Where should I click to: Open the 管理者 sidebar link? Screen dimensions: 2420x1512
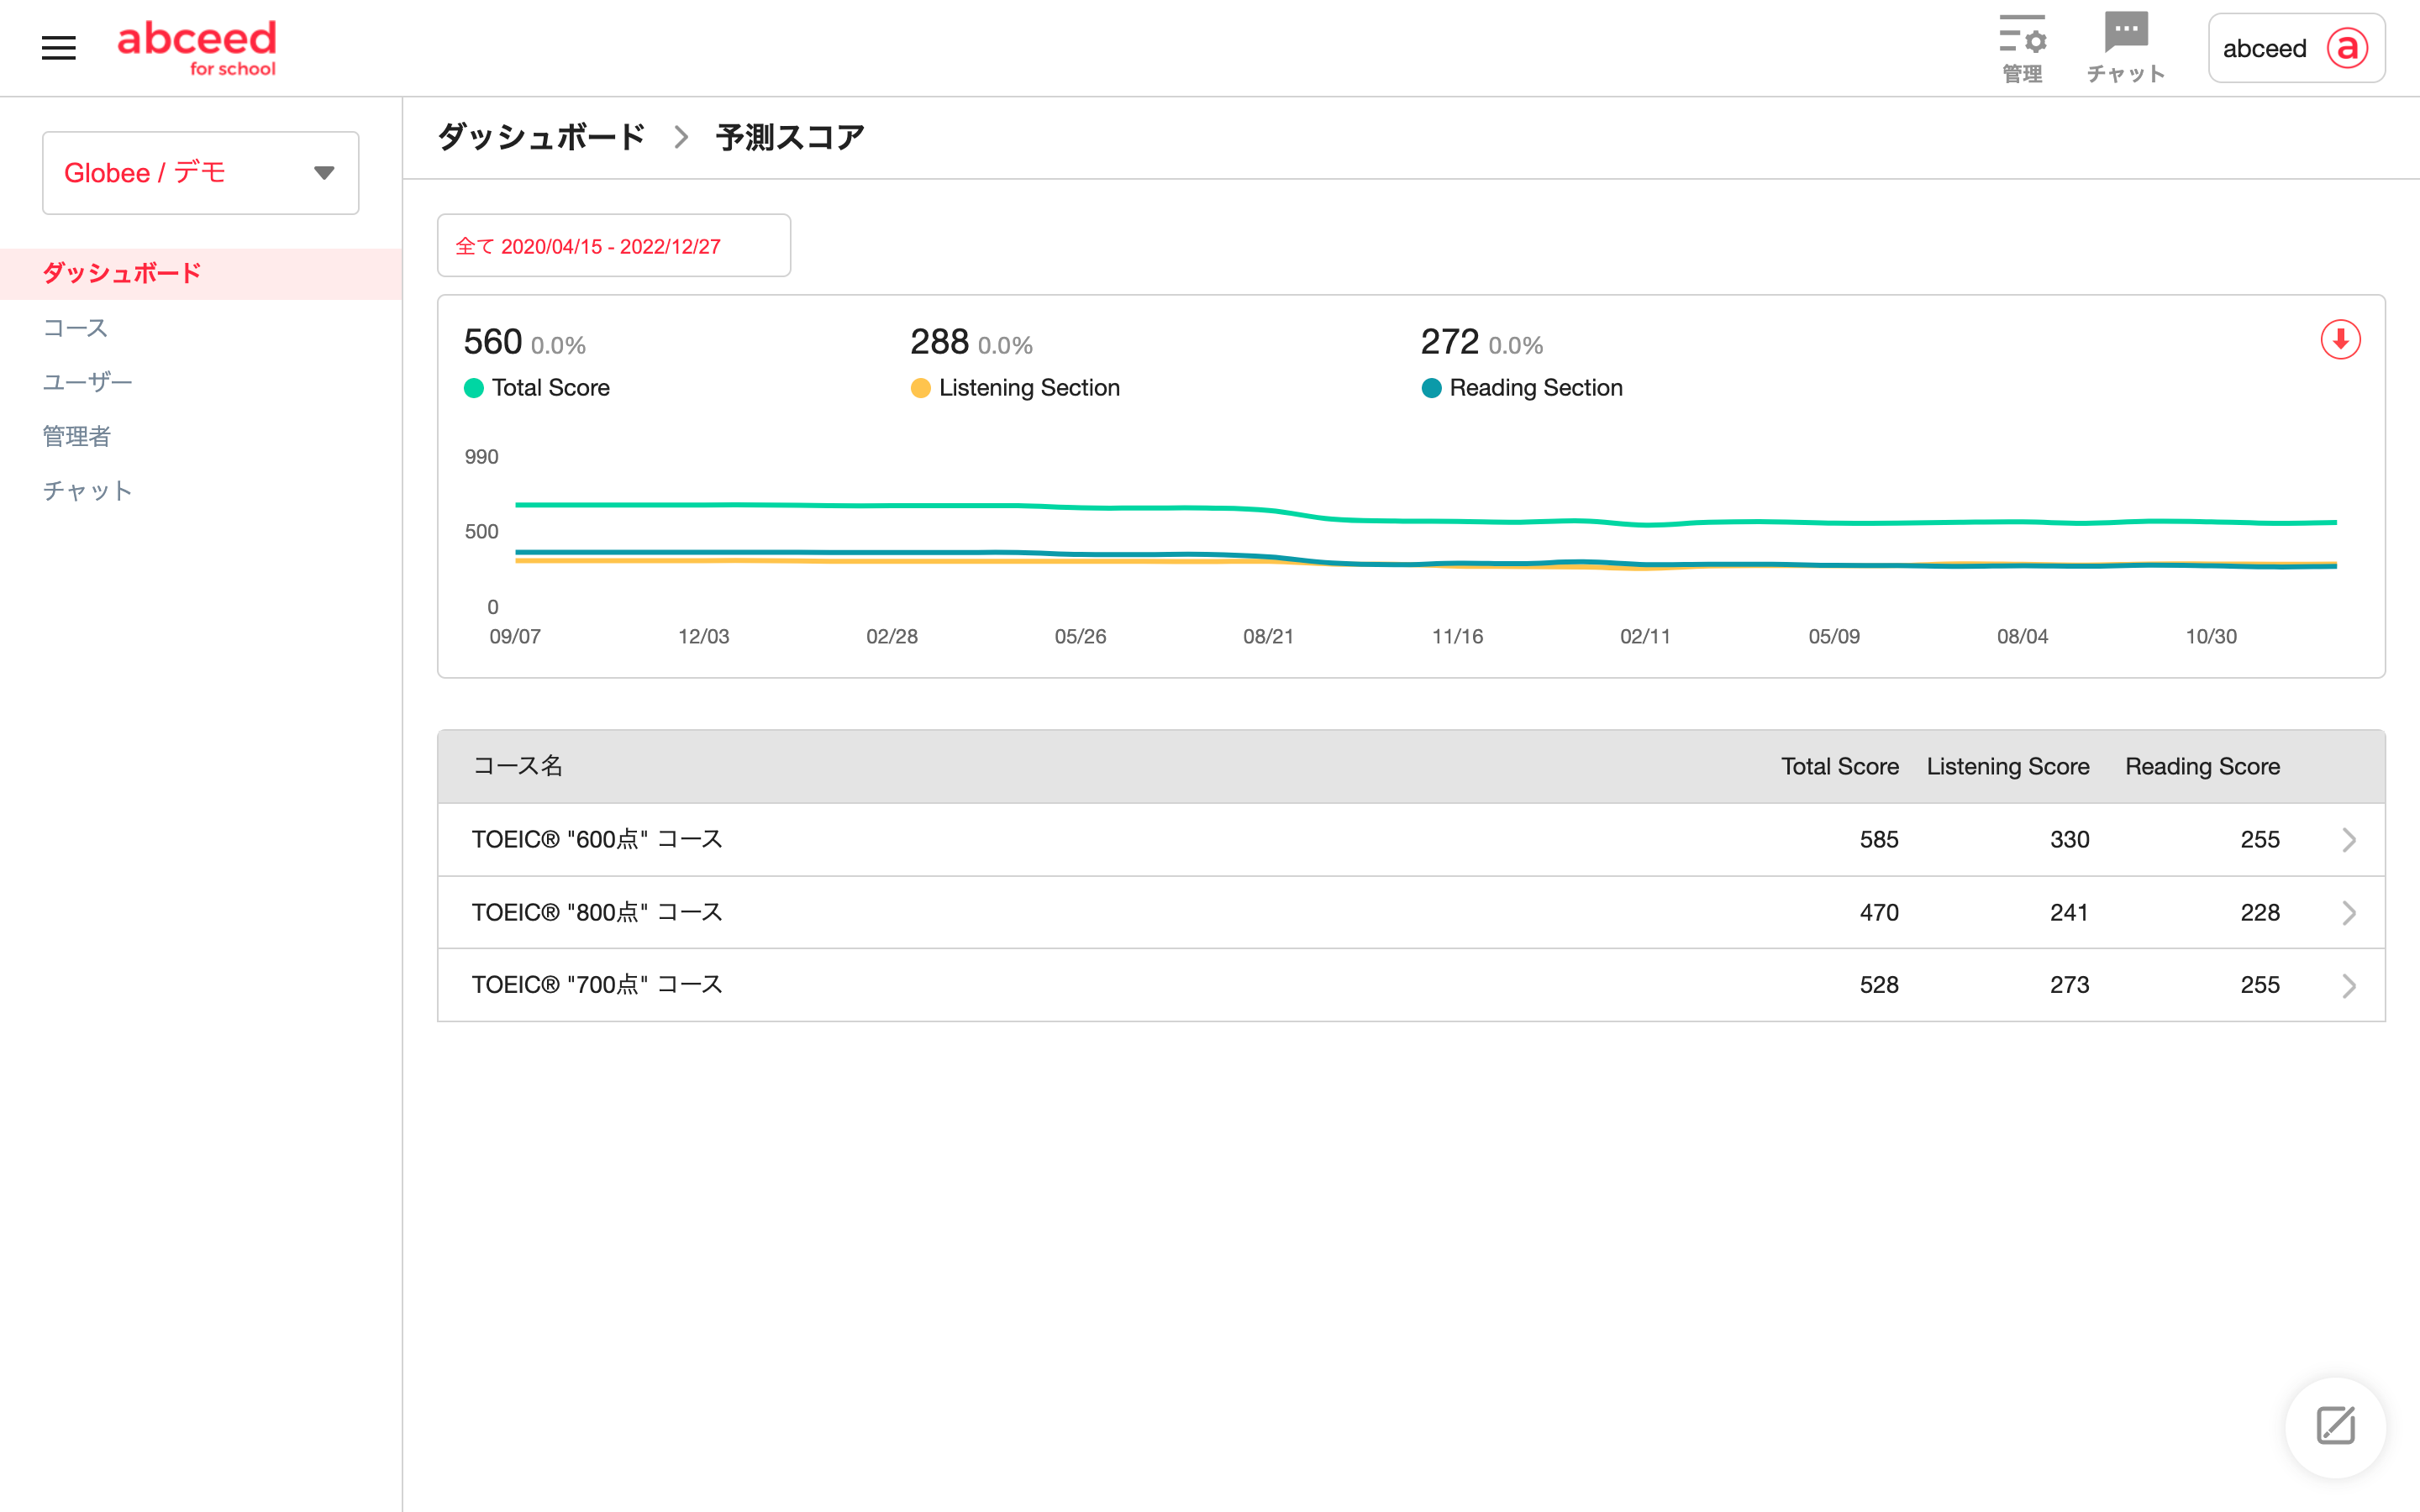click(x=77, y=436)
